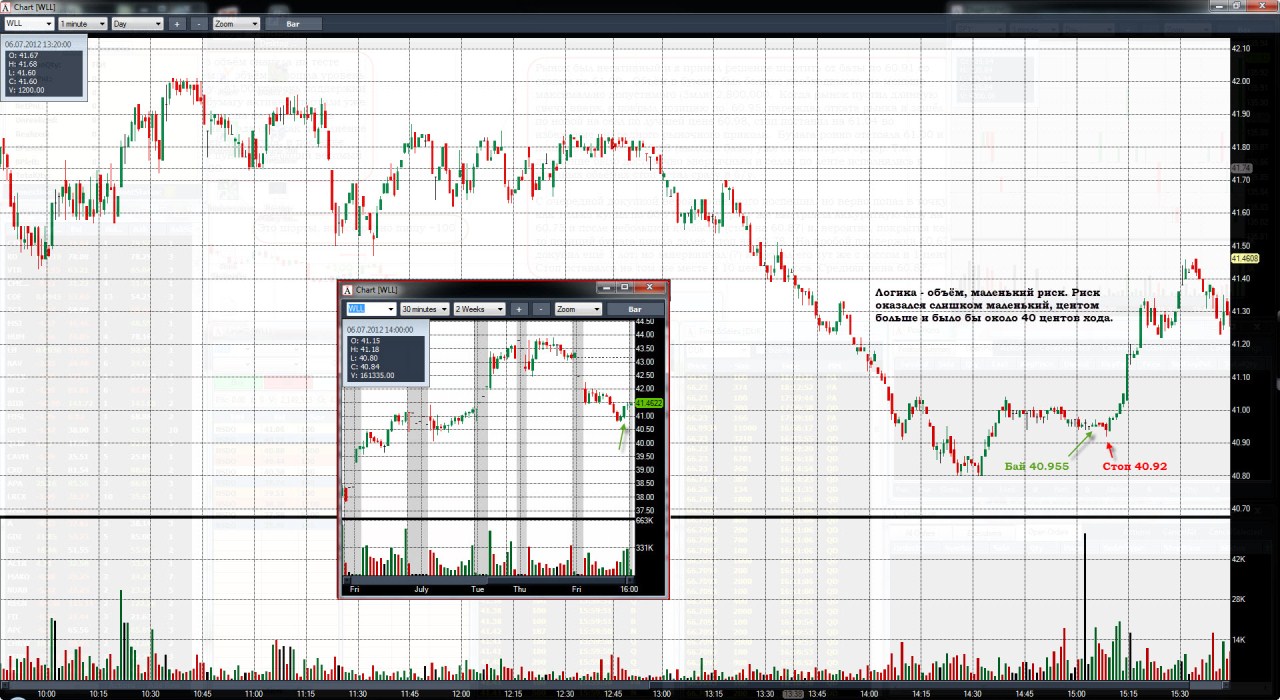Screen dimensions: 1280x700
Task: Click the plus button in small chart window
Action: point(518,309)
